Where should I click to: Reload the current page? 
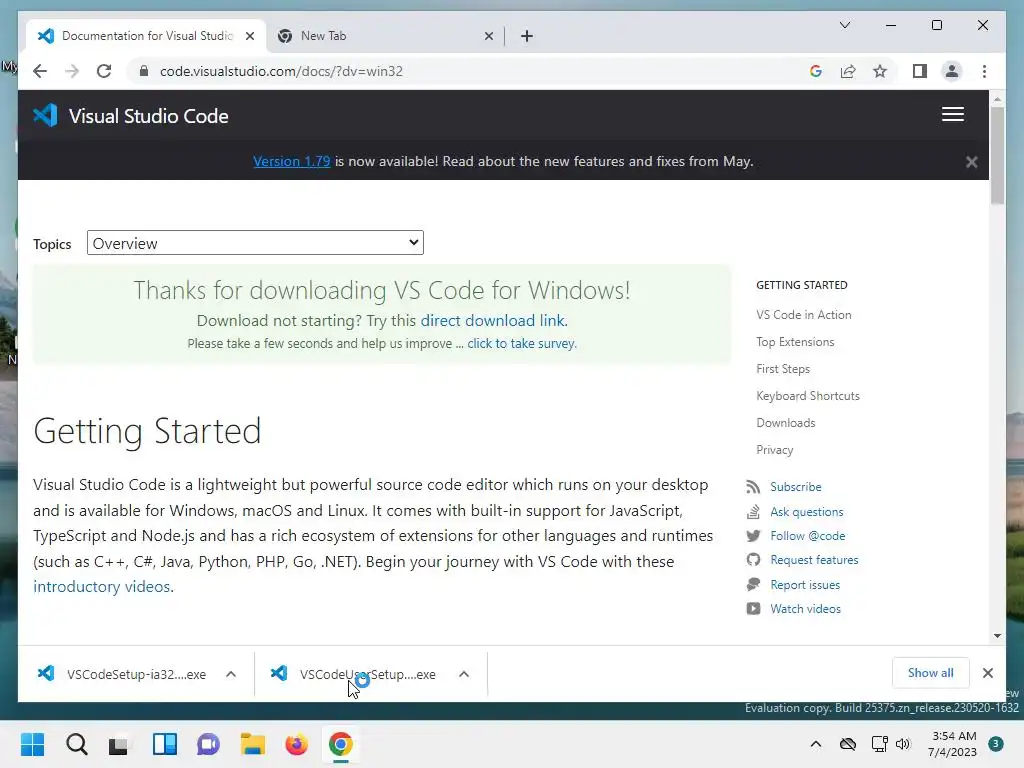click(104, 71)
